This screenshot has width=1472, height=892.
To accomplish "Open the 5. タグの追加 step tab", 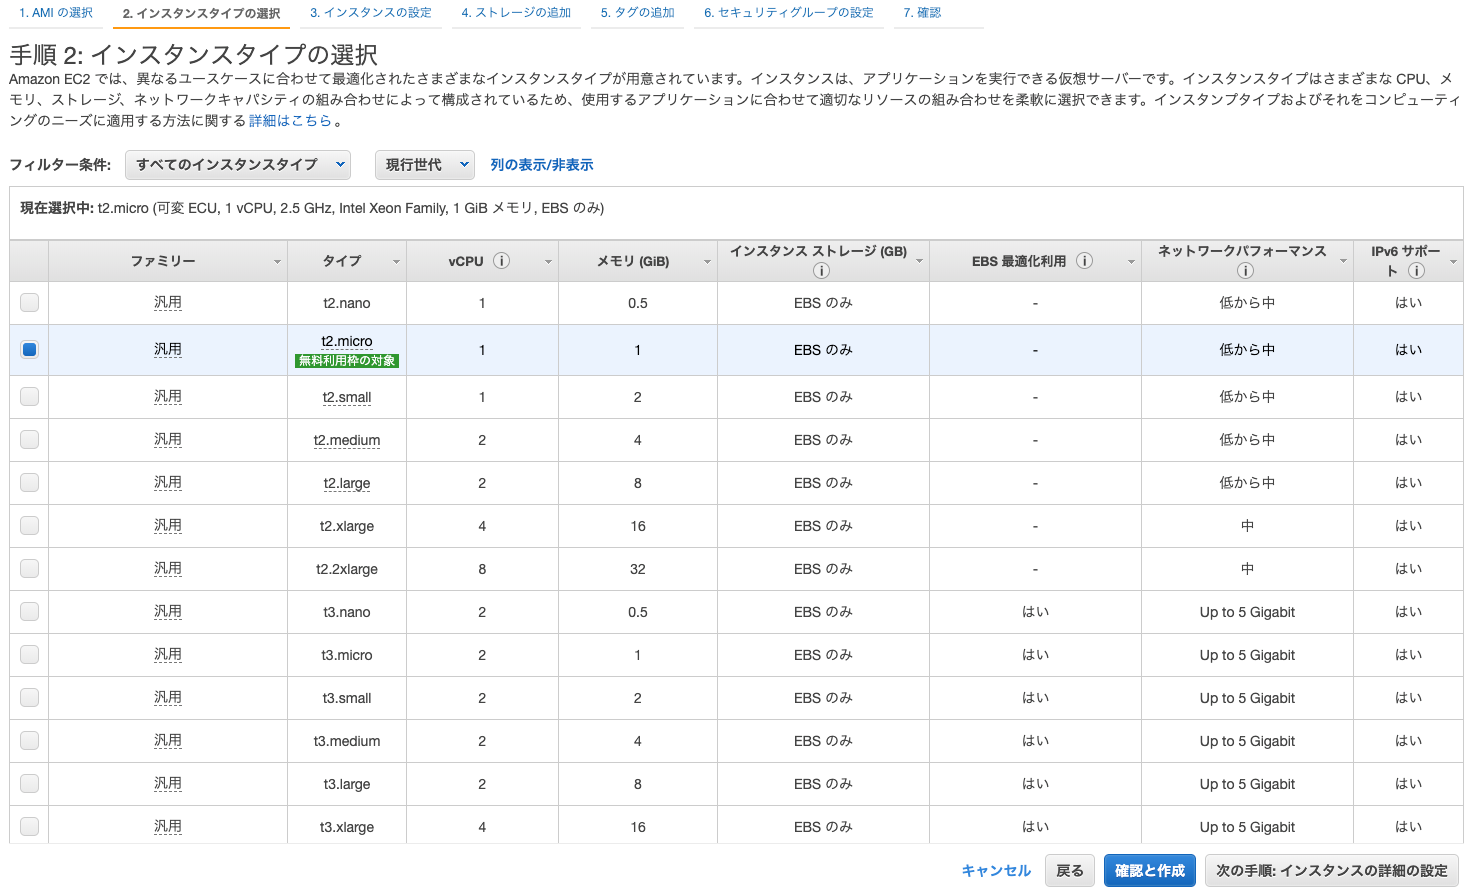I will [x=637, y=13].
